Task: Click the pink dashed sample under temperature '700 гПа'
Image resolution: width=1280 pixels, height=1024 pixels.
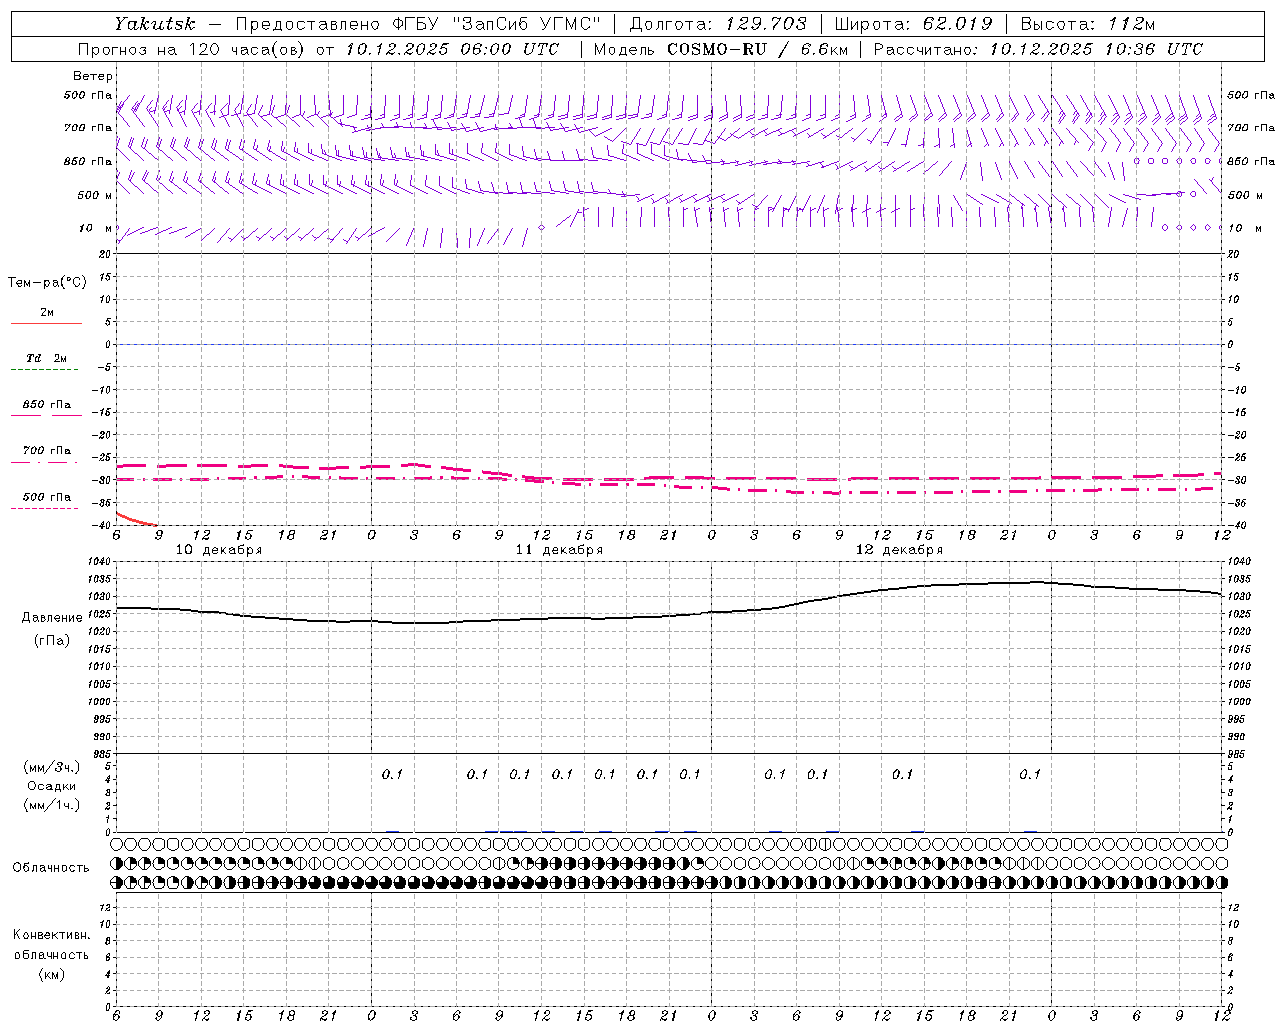Action: click(x=44, y=462)
